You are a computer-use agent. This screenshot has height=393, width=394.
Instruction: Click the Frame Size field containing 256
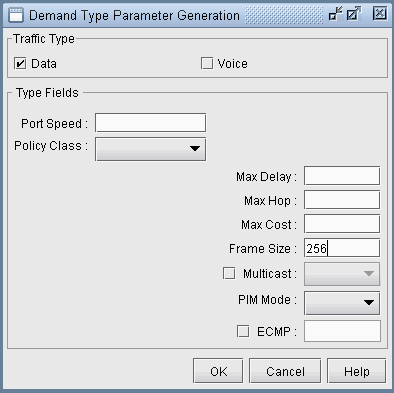tap(342, 248)
